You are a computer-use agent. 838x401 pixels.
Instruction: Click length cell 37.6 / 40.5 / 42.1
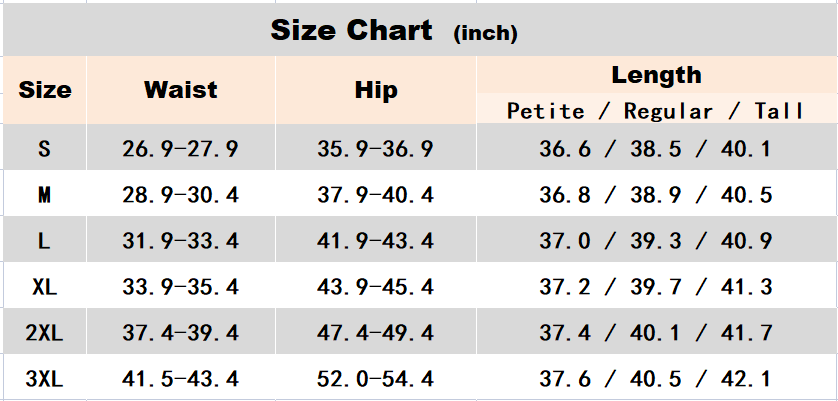[657, 377]
